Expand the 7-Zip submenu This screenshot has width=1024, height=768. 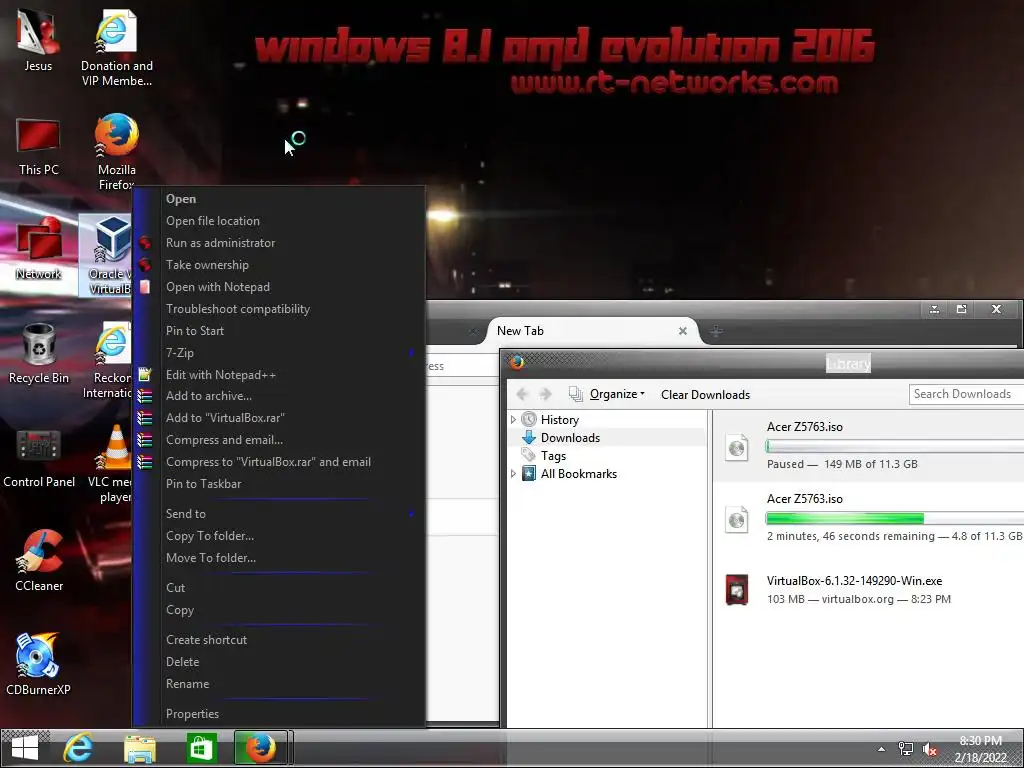coord(278,353)
